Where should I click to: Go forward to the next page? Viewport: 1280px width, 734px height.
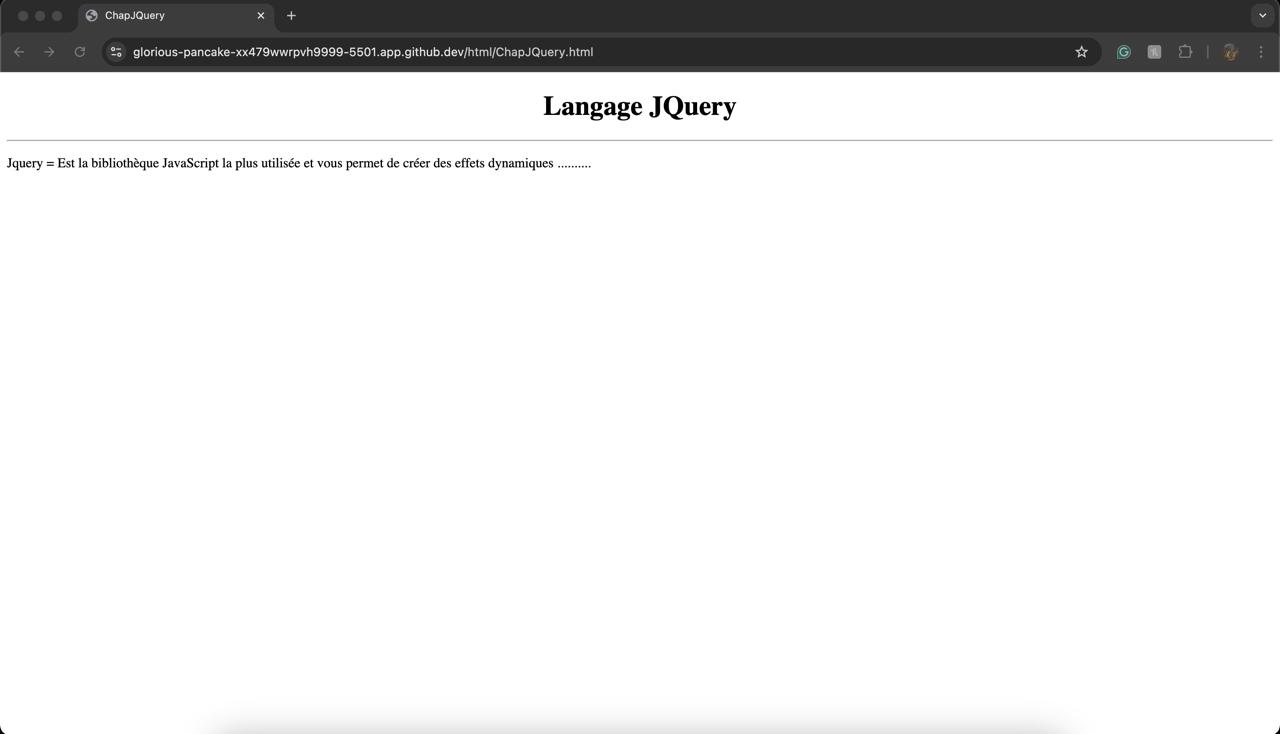click(49, 52)
